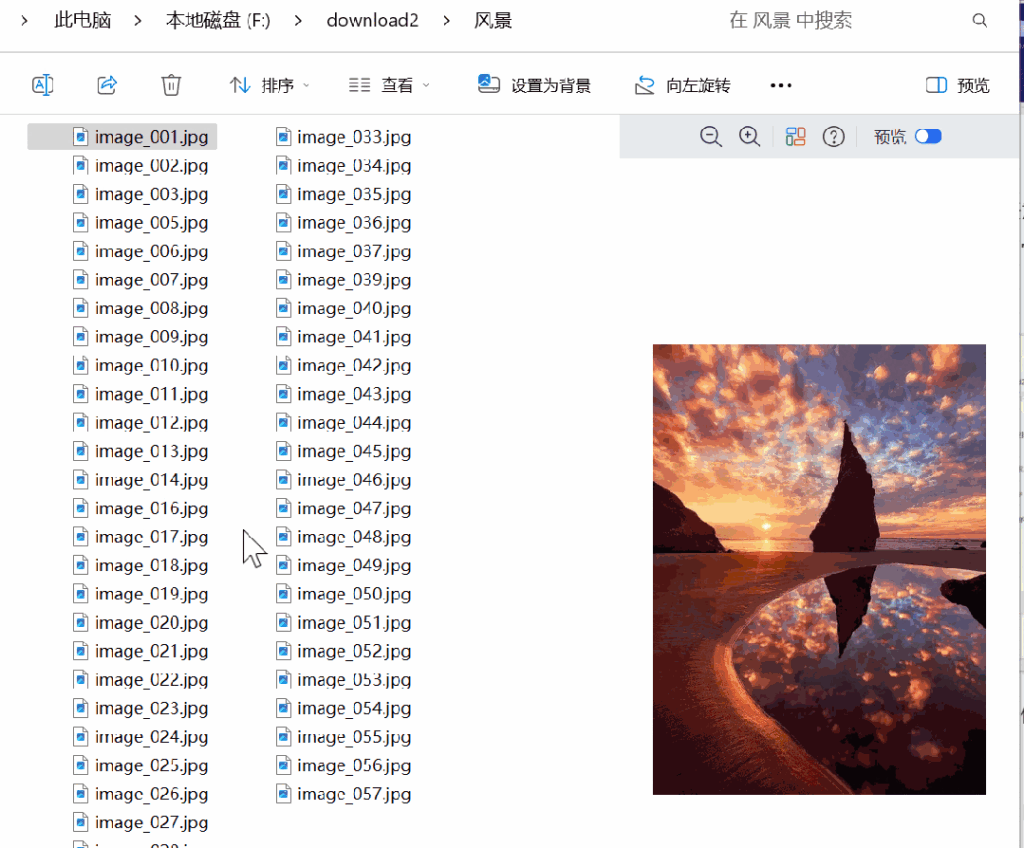1024x848 pixels.
Task: Click the help question mark icon
Action: (834, 137)
